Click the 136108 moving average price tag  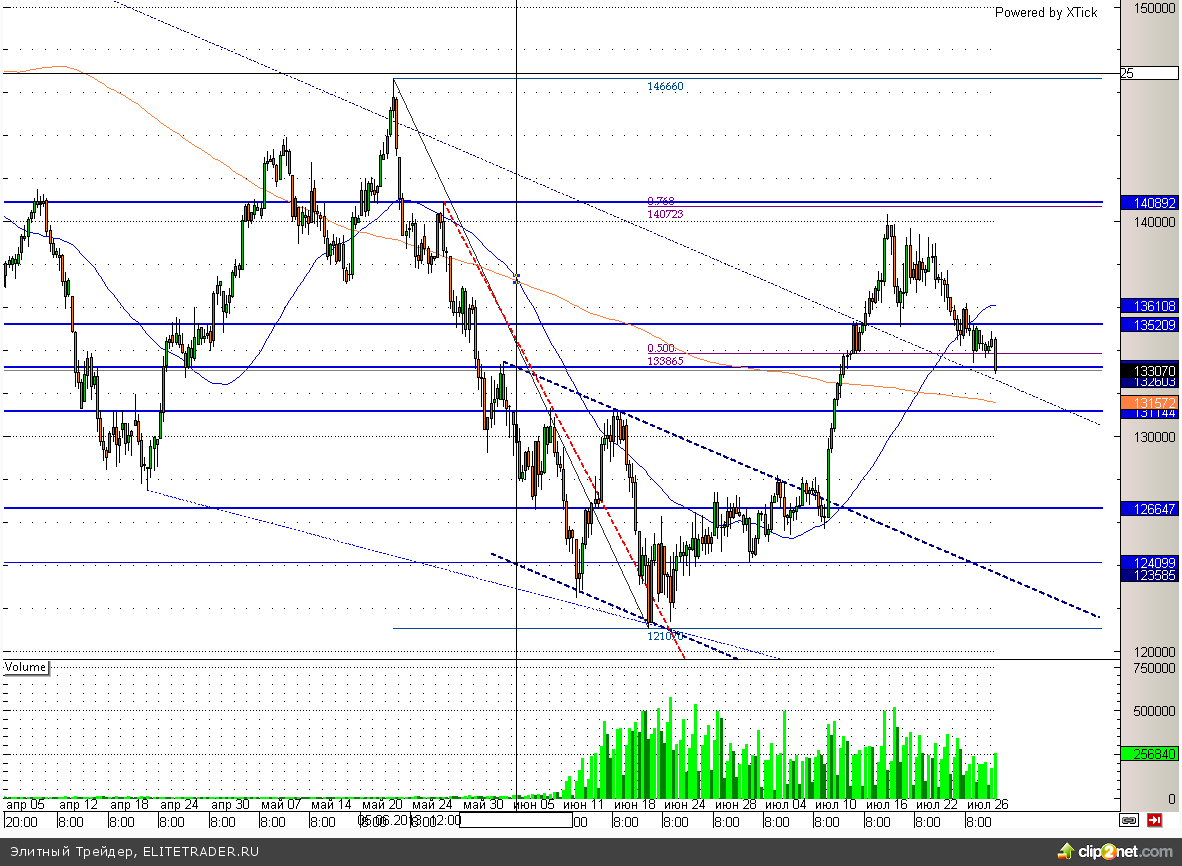tap(1148, 306)
